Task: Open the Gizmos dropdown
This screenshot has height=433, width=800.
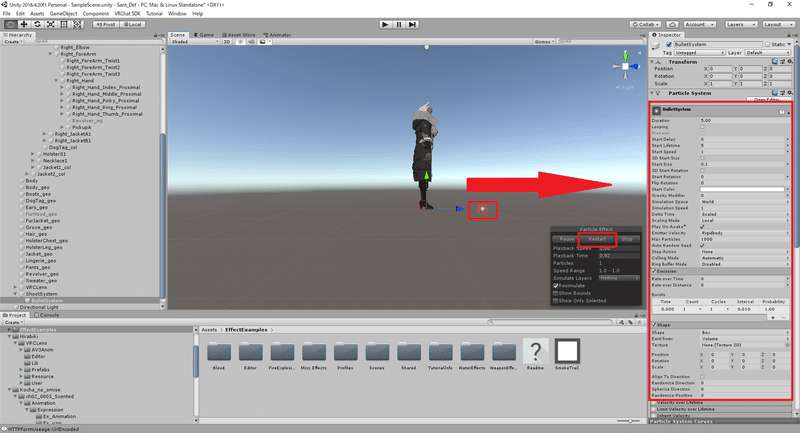Action: (544, 42)
